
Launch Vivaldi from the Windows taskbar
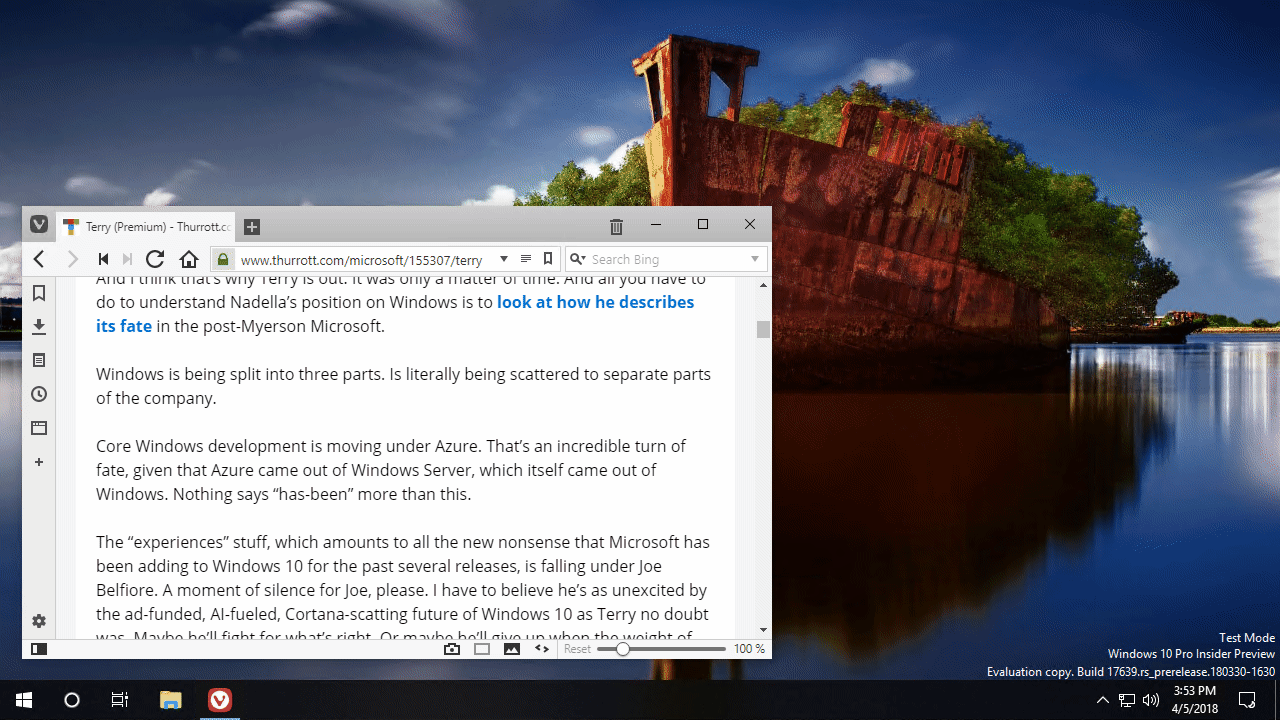pos(219,699)
